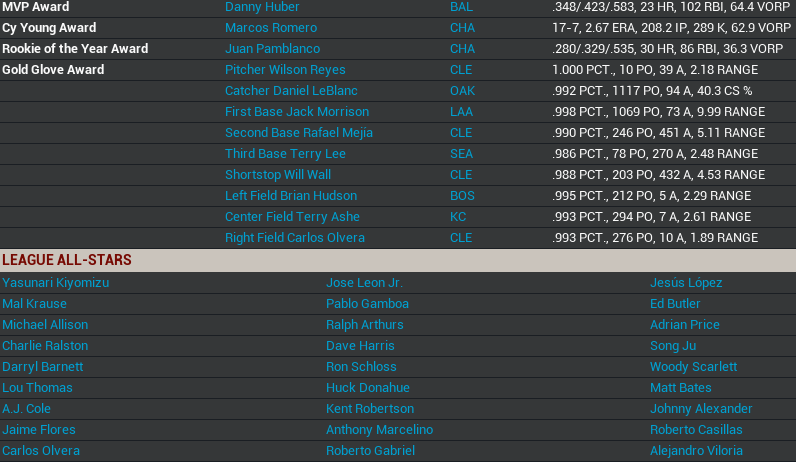This screenshot has height=462, width=796.
Task: Open Second Base Rafael Mejia's page
Action: 298,133
